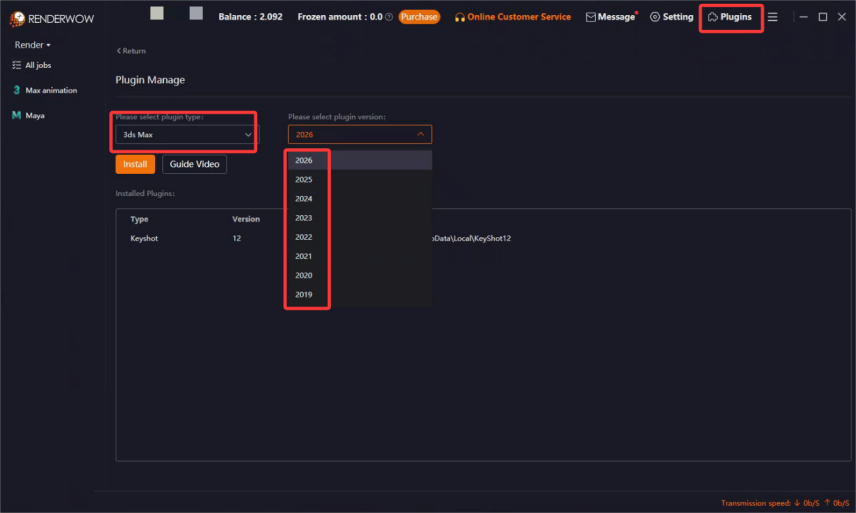Viewport: 856px width, 513px height.
Task: Select version 2025 from list
Action: coord(360,179)
